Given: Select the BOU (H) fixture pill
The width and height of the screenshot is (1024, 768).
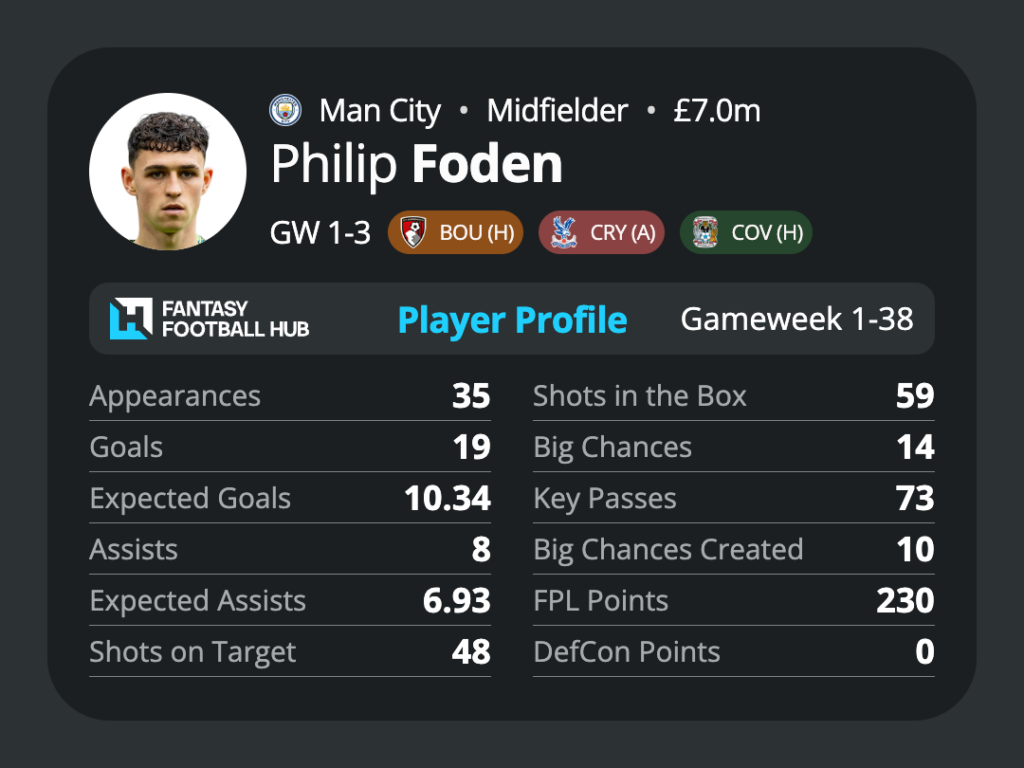Looking at the screenshot, I should (x=455, y=232).
